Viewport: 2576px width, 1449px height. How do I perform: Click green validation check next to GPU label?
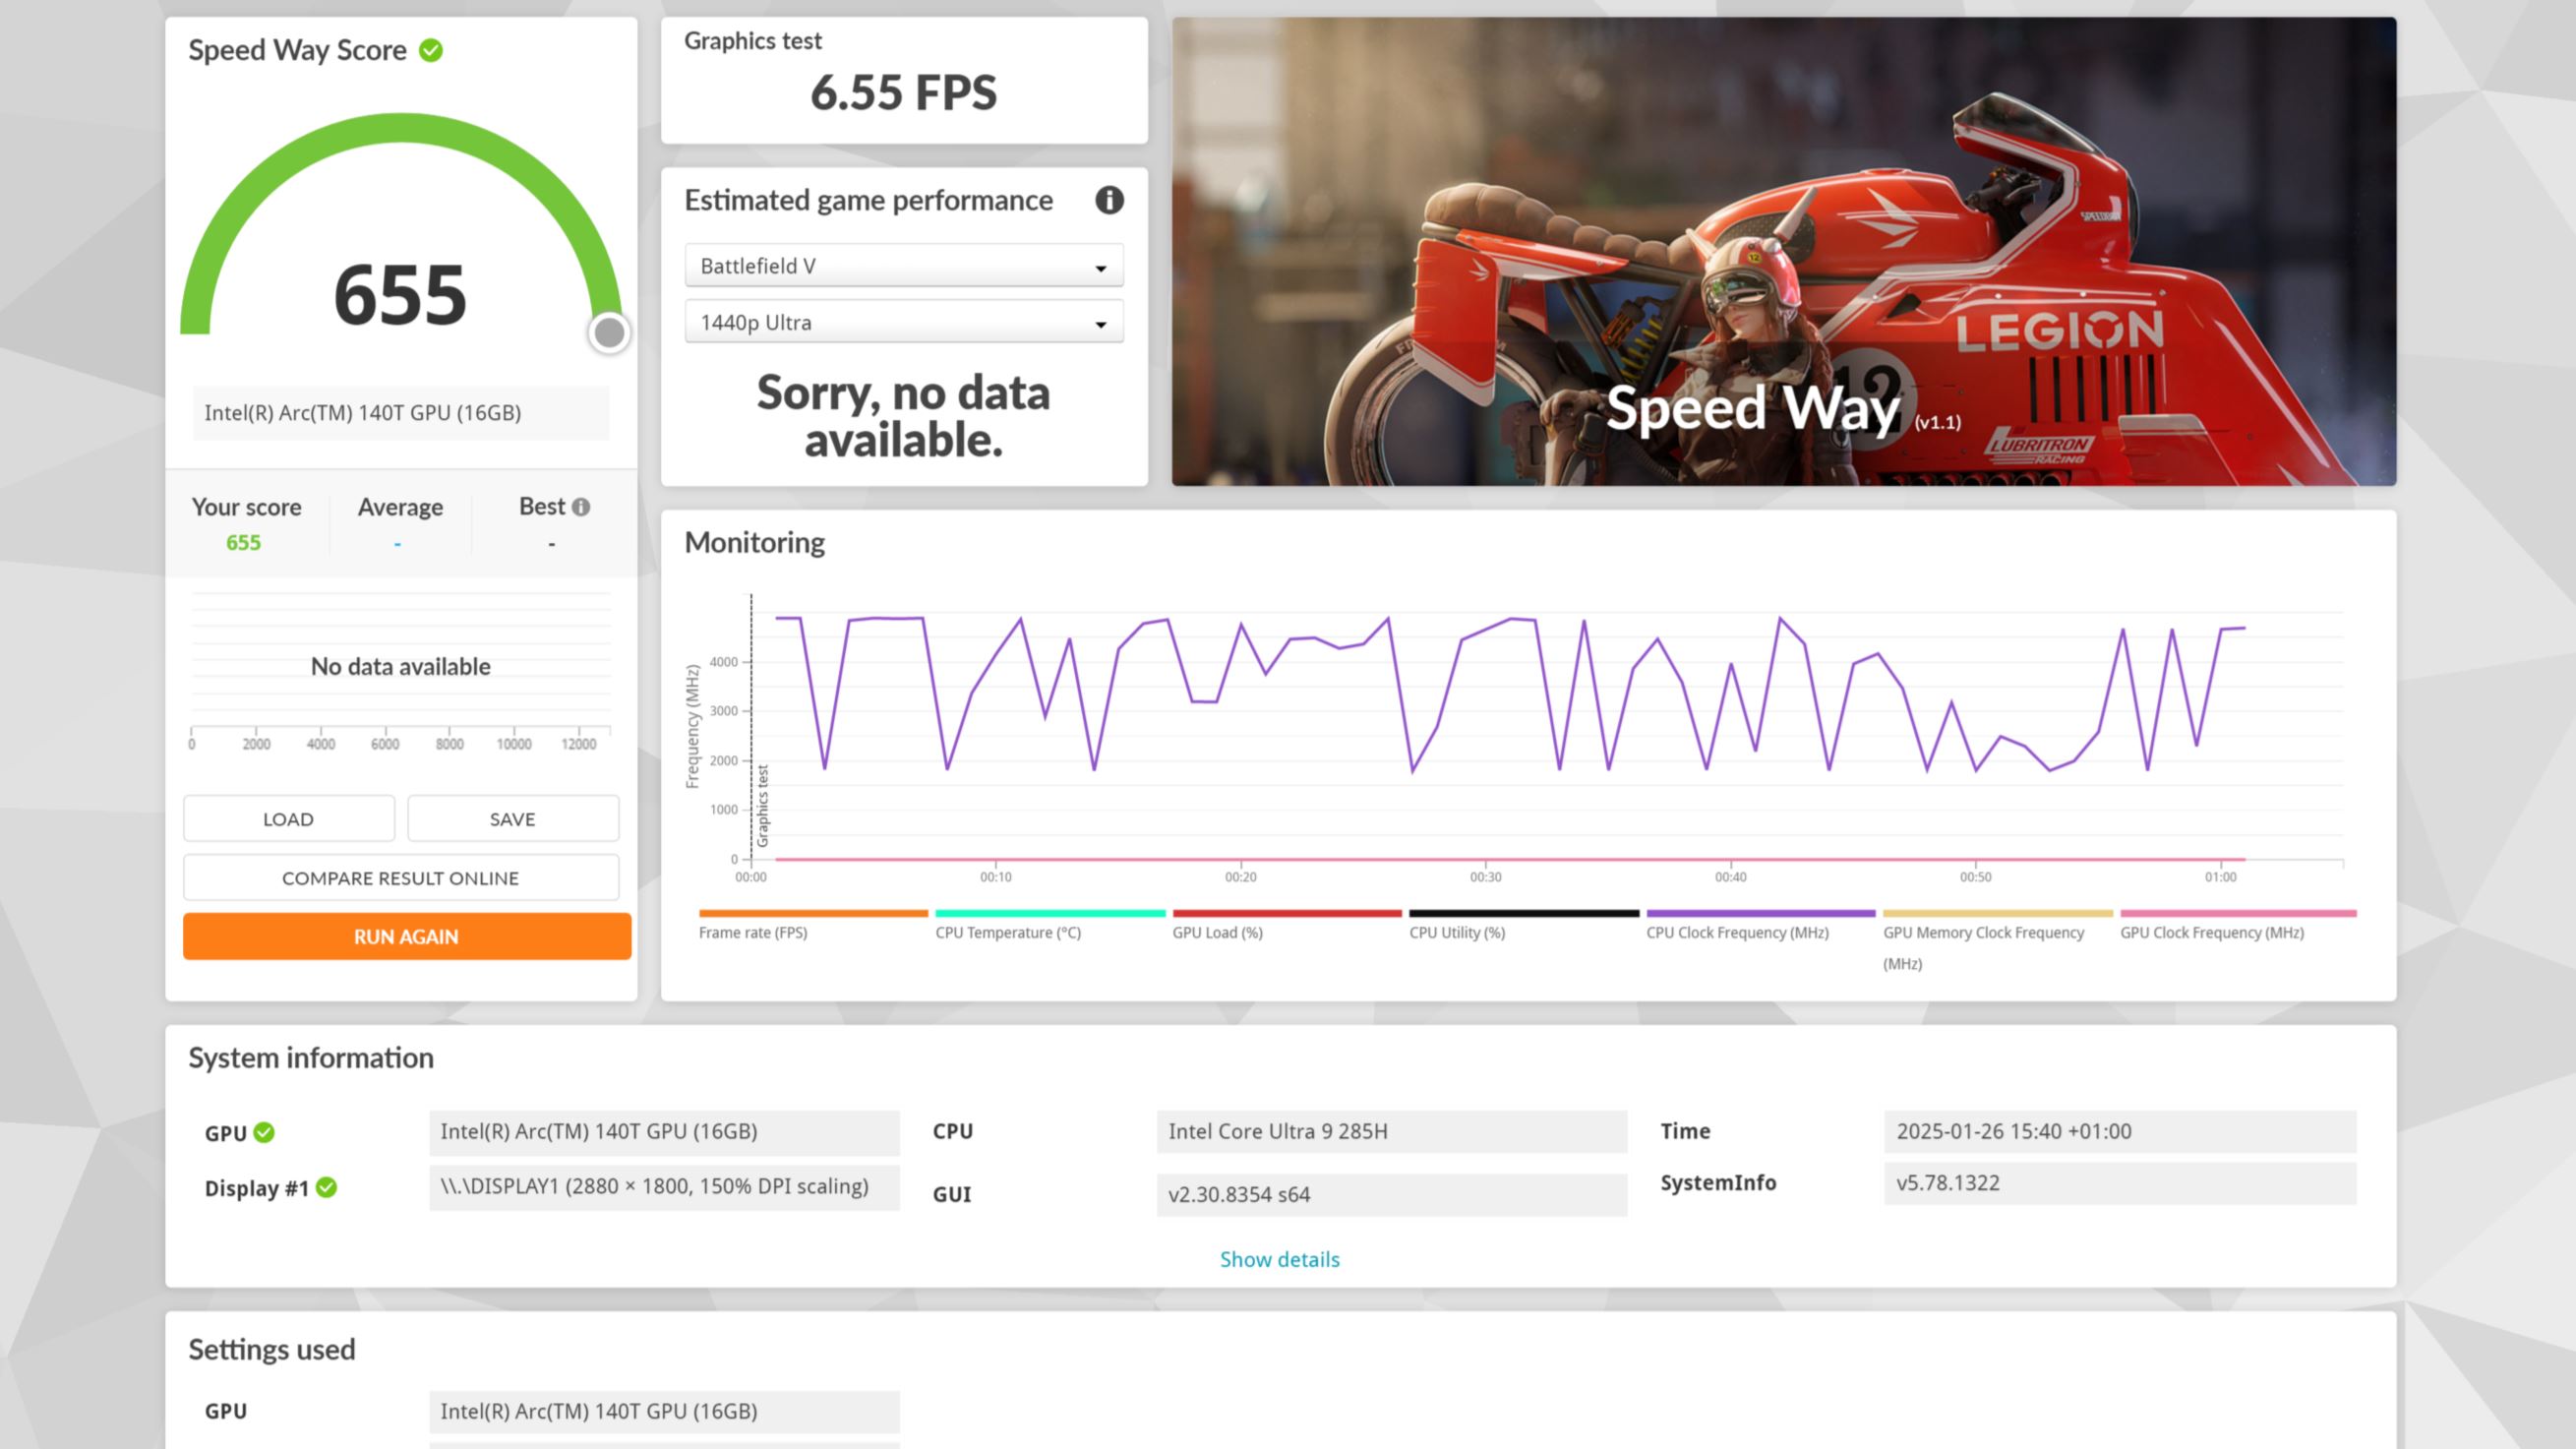264,1132
